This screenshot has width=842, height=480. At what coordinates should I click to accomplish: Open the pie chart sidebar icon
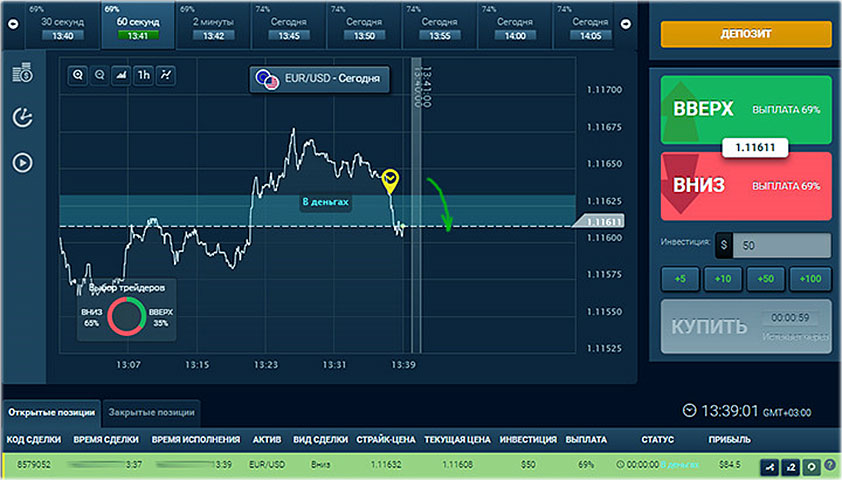tap(23, 117)
